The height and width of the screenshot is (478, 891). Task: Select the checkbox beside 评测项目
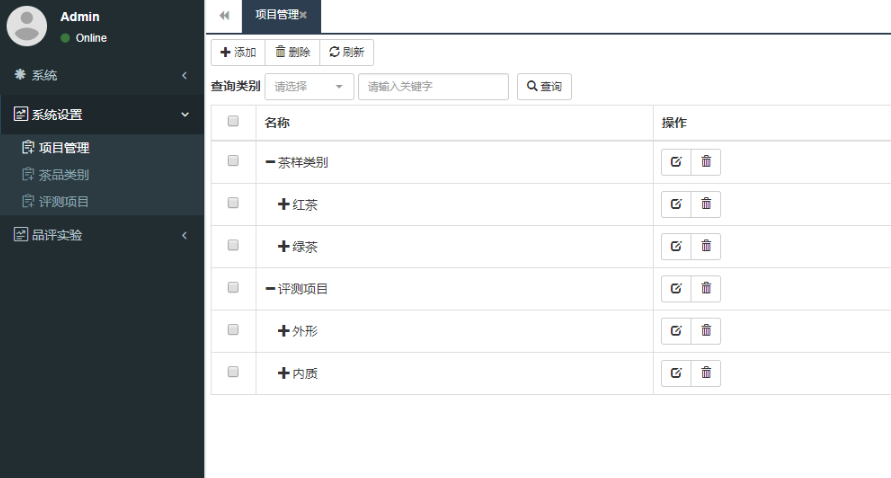pyautogui.click(x=233, y=288)
